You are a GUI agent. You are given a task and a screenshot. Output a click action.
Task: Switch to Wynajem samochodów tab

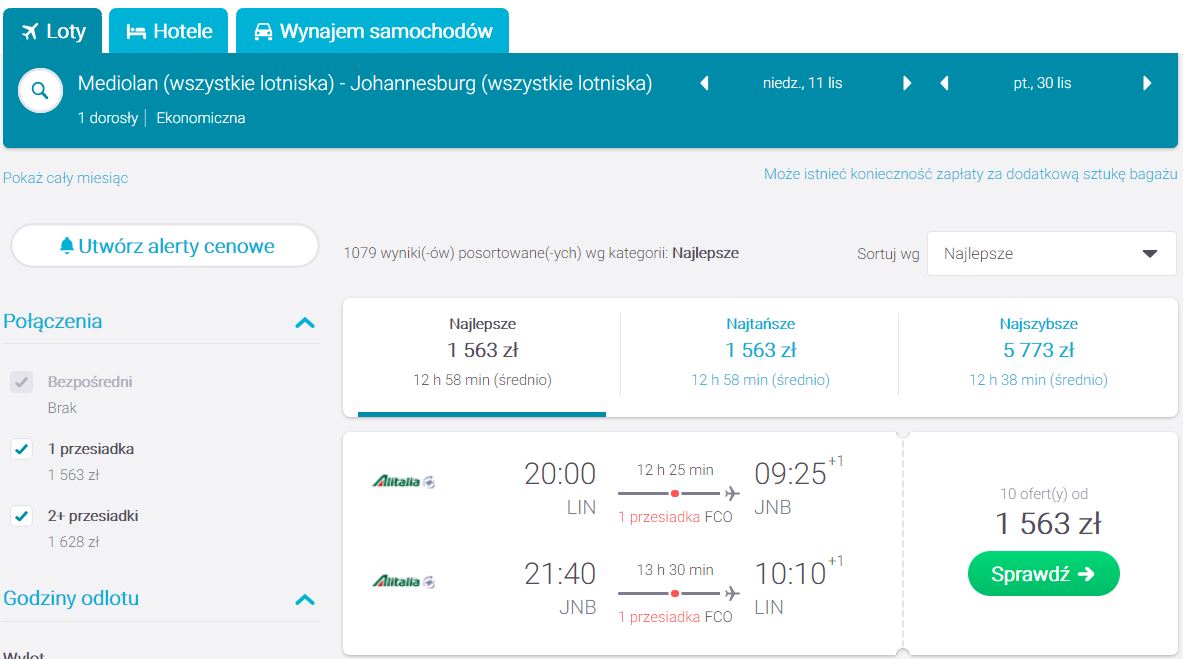pos(373,31)
